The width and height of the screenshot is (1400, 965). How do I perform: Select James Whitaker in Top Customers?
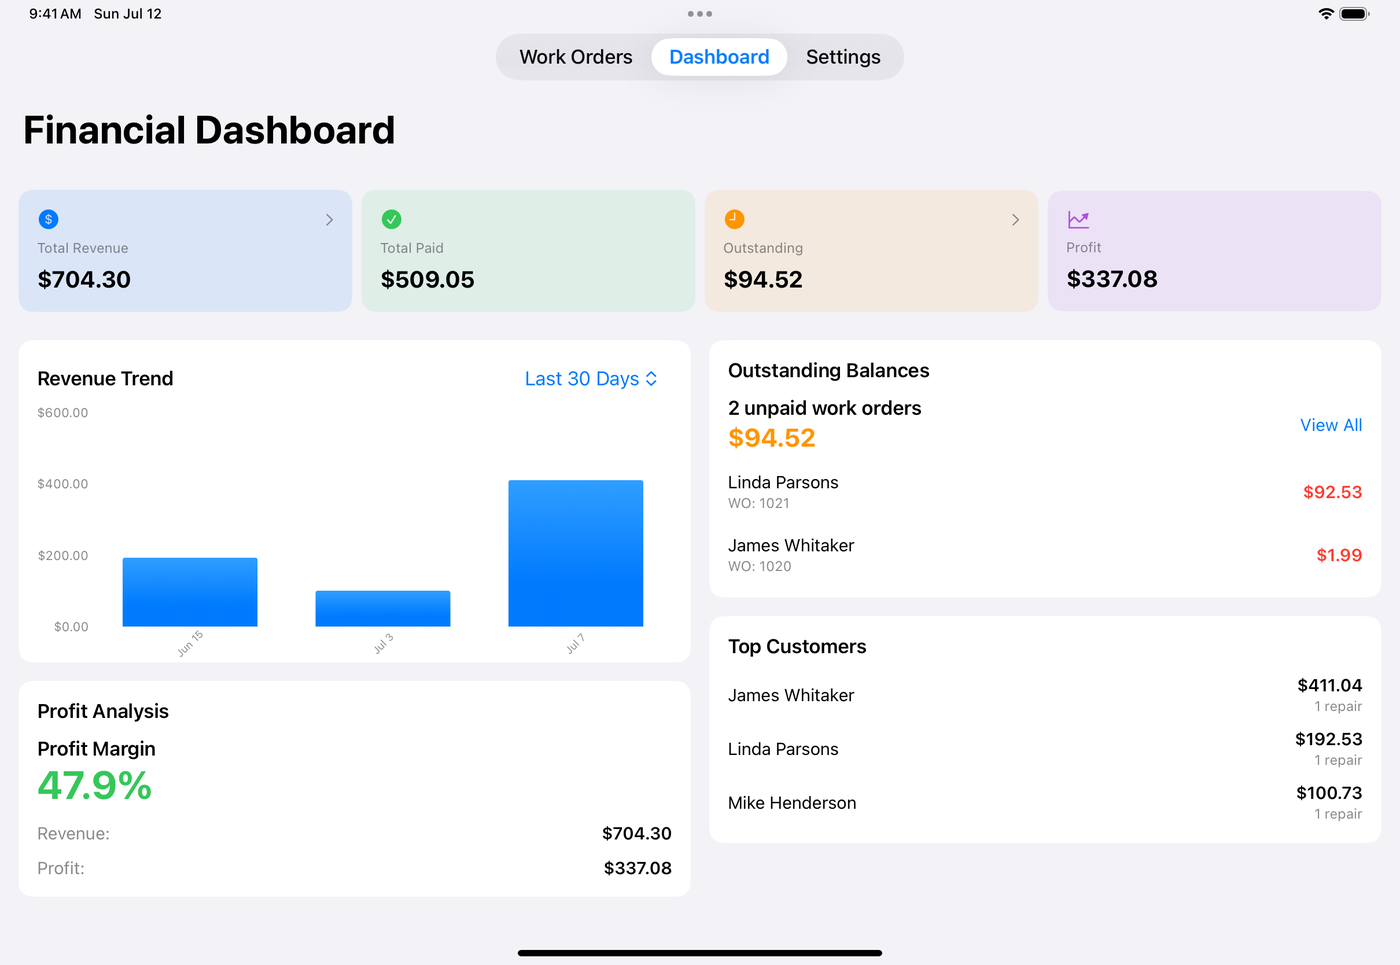pyautogui.click(x=791, y=695)
